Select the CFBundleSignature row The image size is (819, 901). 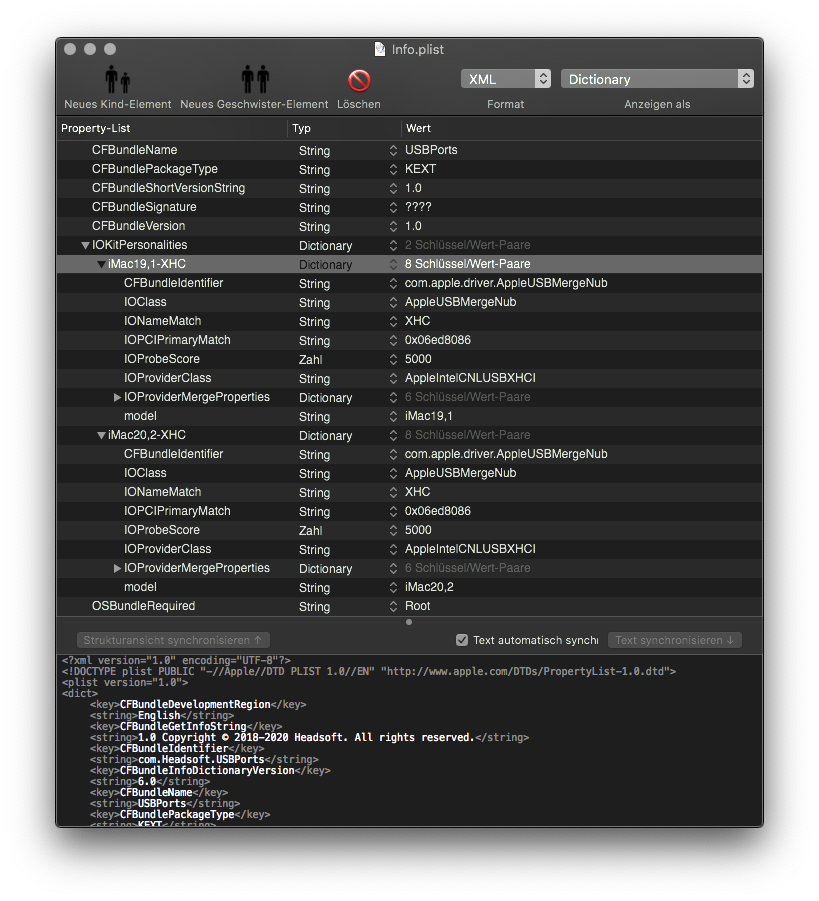[144, 207]
